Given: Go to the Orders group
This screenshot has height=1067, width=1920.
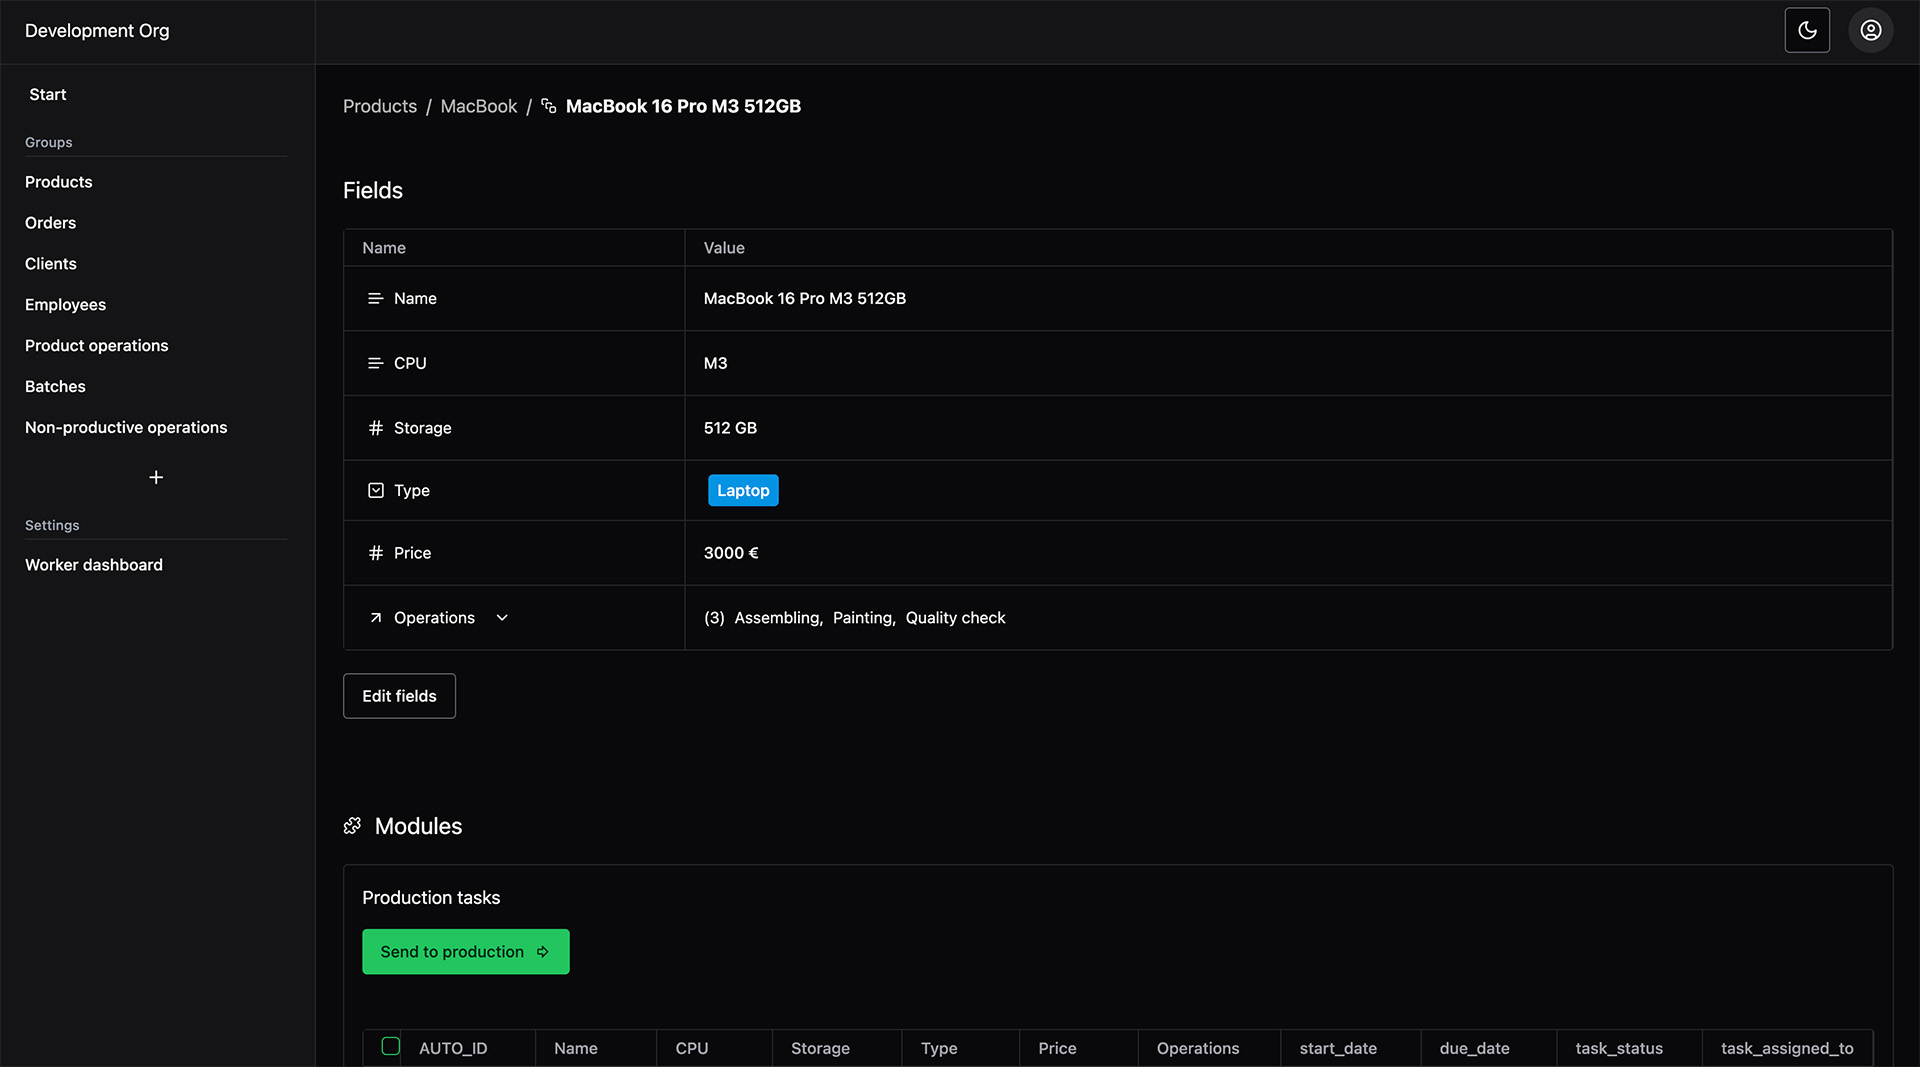Looking at the screenshot, I should click(51, 223).
